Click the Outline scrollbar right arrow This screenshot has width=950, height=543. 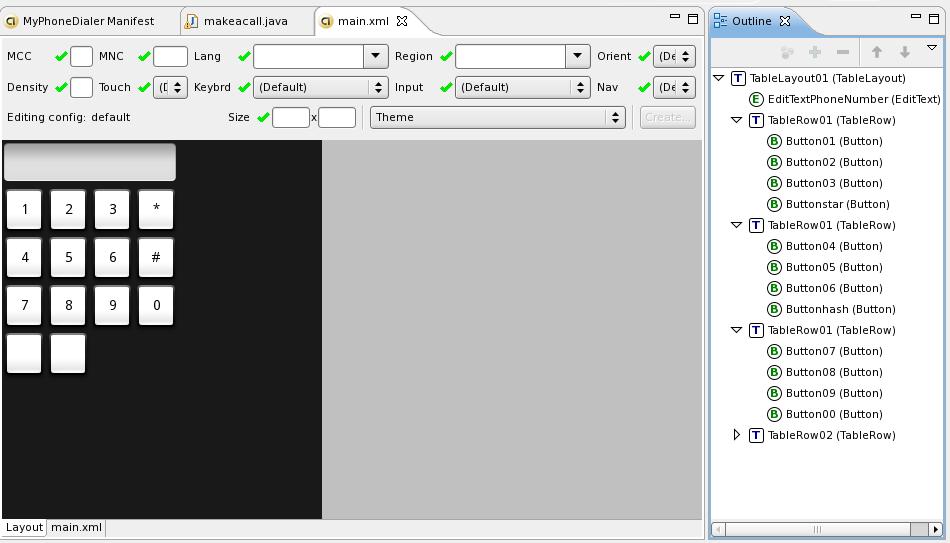coord(936,529)
